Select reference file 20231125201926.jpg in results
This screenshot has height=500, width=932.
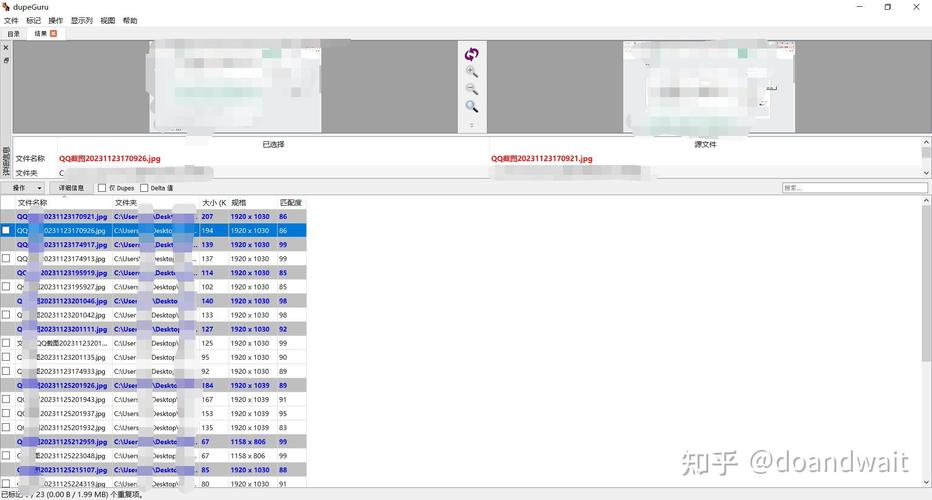[153, 385]
